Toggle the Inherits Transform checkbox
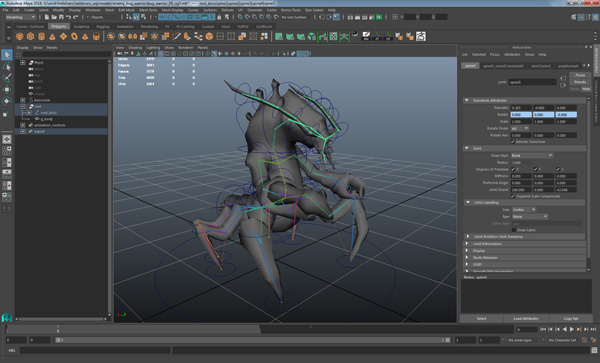 513,142
